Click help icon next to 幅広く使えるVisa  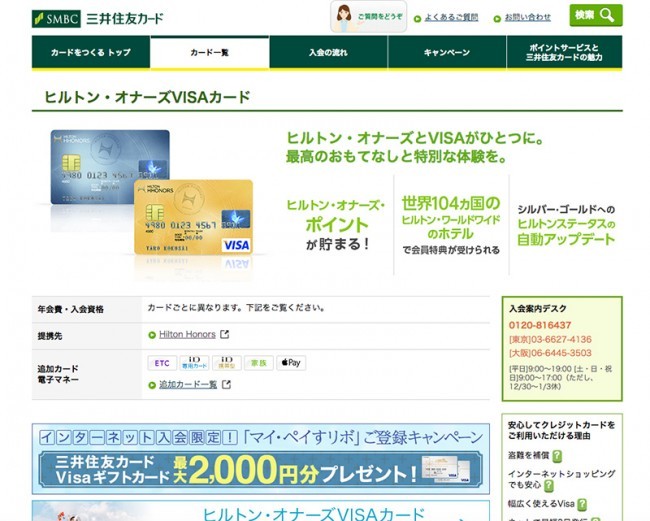pos(582,504)
